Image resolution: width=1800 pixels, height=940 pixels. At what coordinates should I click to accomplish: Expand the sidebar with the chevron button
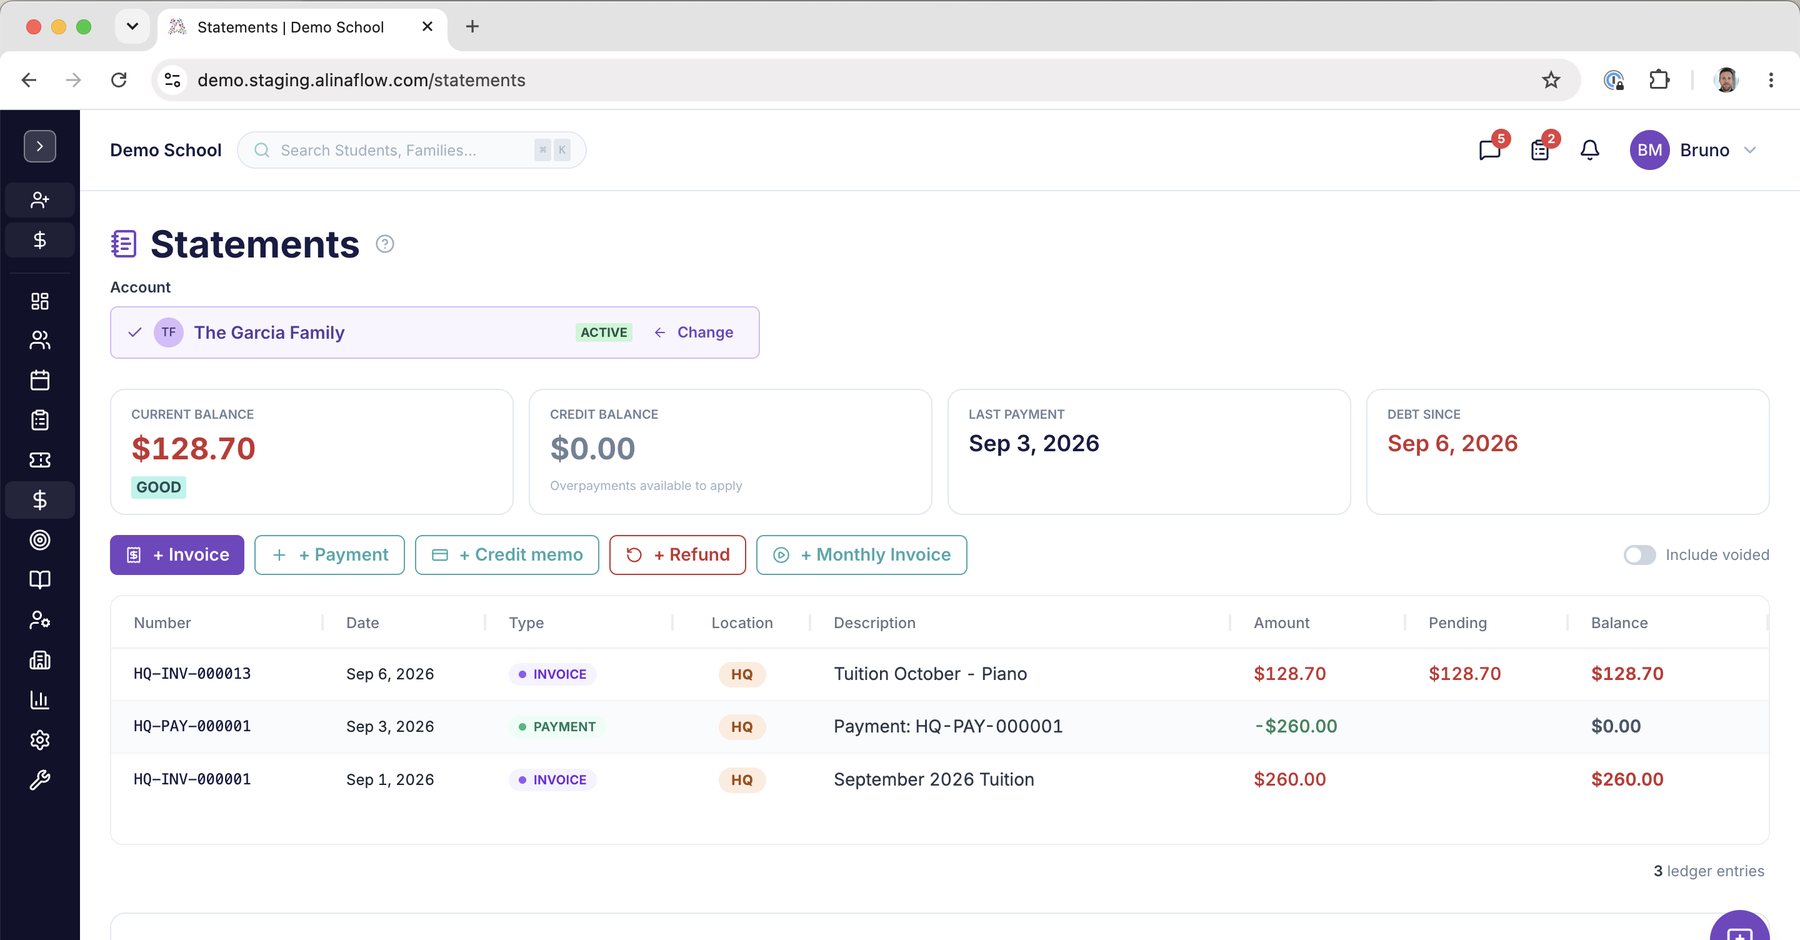click(40, 146)
